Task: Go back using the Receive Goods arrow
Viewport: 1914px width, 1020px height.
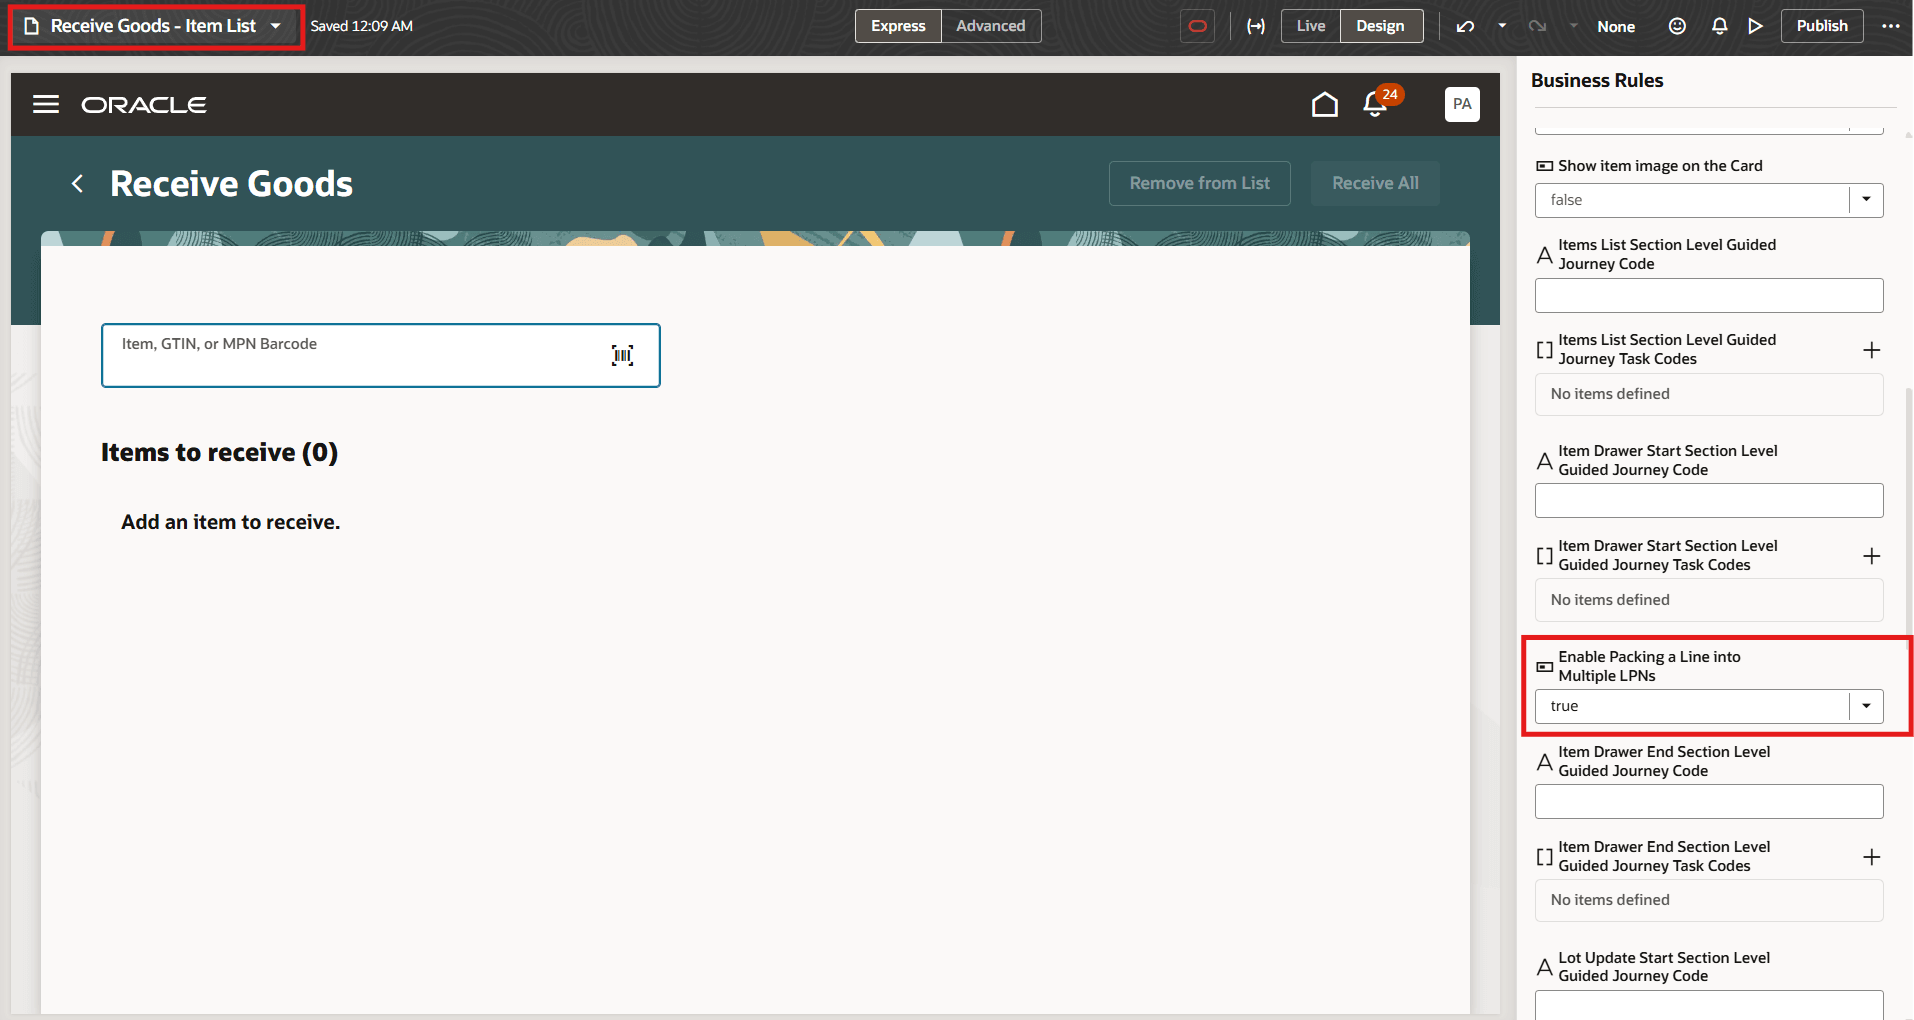Action: [77, 183]
